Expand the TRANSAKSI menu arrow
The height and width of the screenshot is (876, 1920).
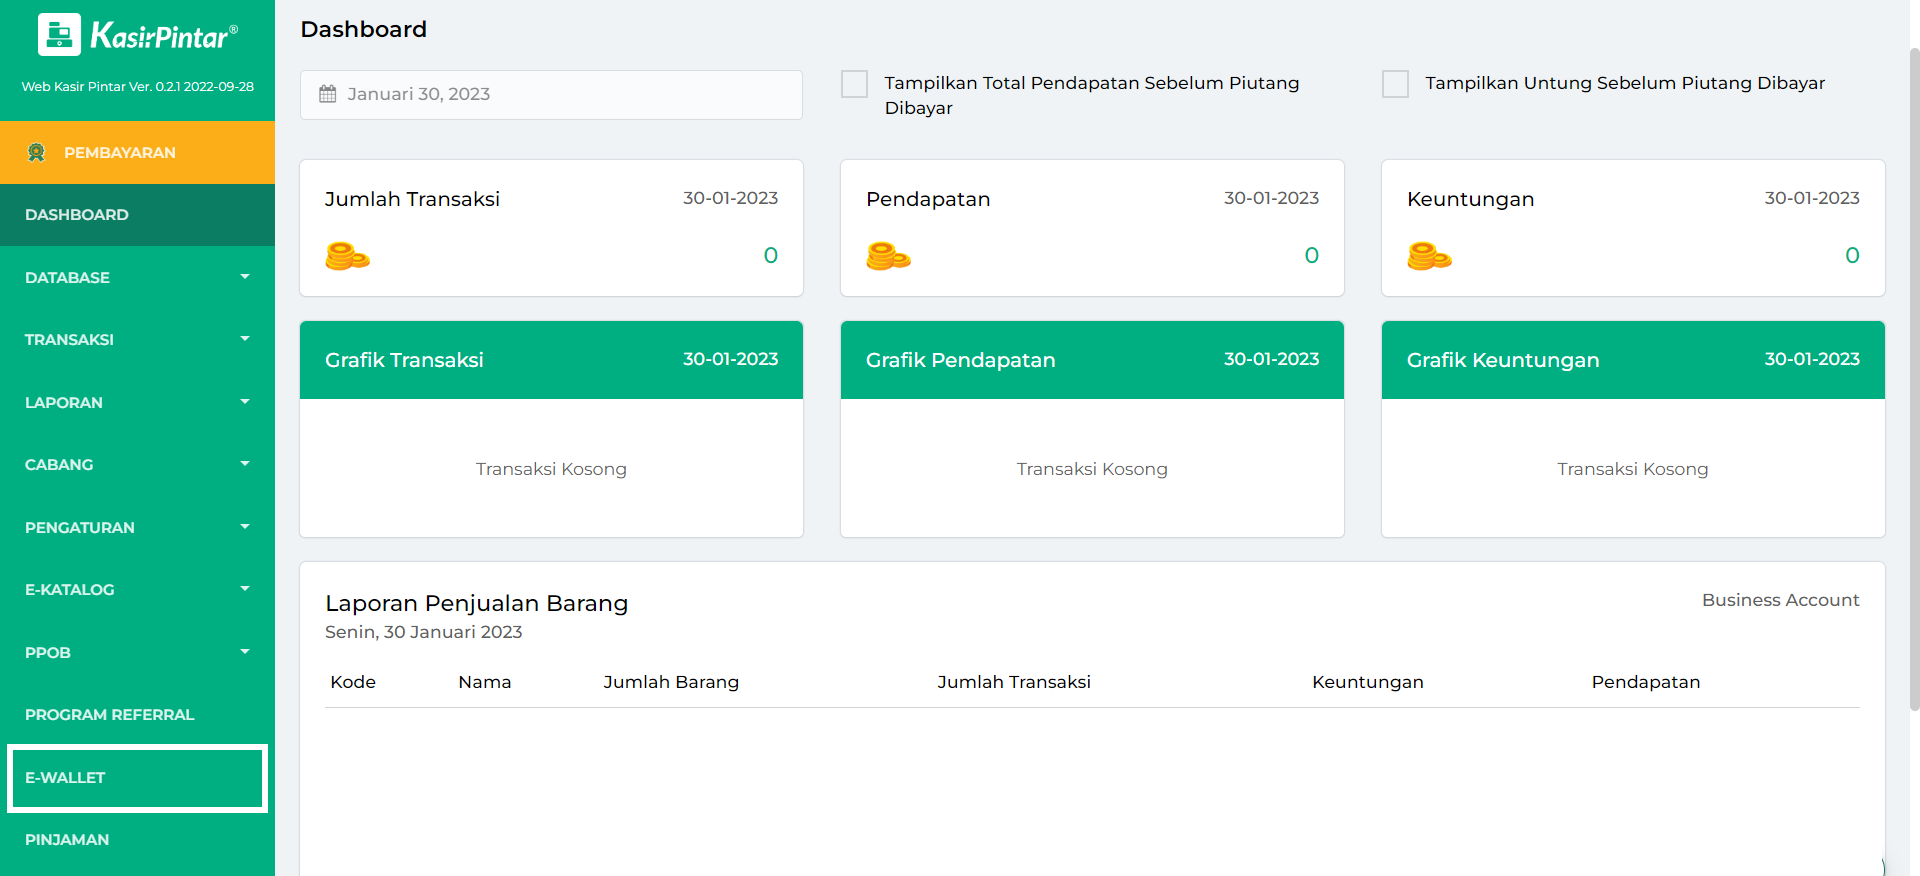(x=245, y=339)
